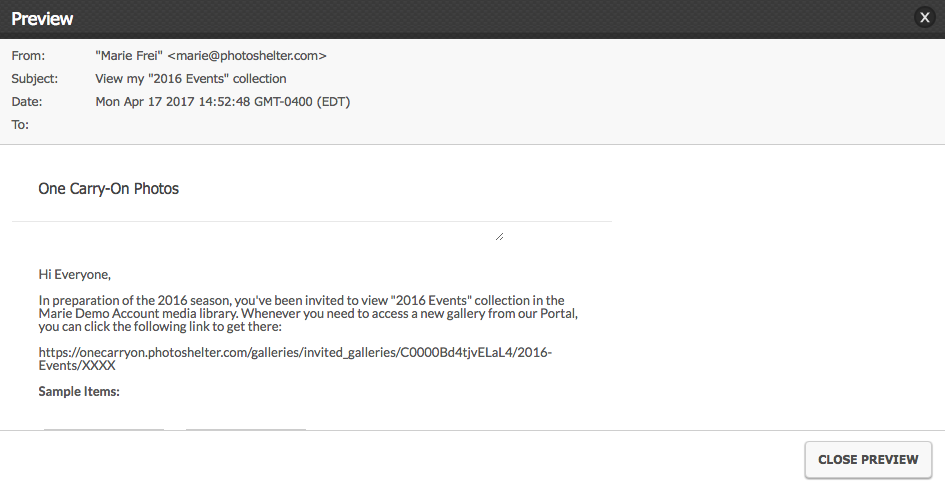This screenshot has height=494, width=945.
Task: Click the "One Carry-On Photos" heading
Action: click(x=108, y=188)
